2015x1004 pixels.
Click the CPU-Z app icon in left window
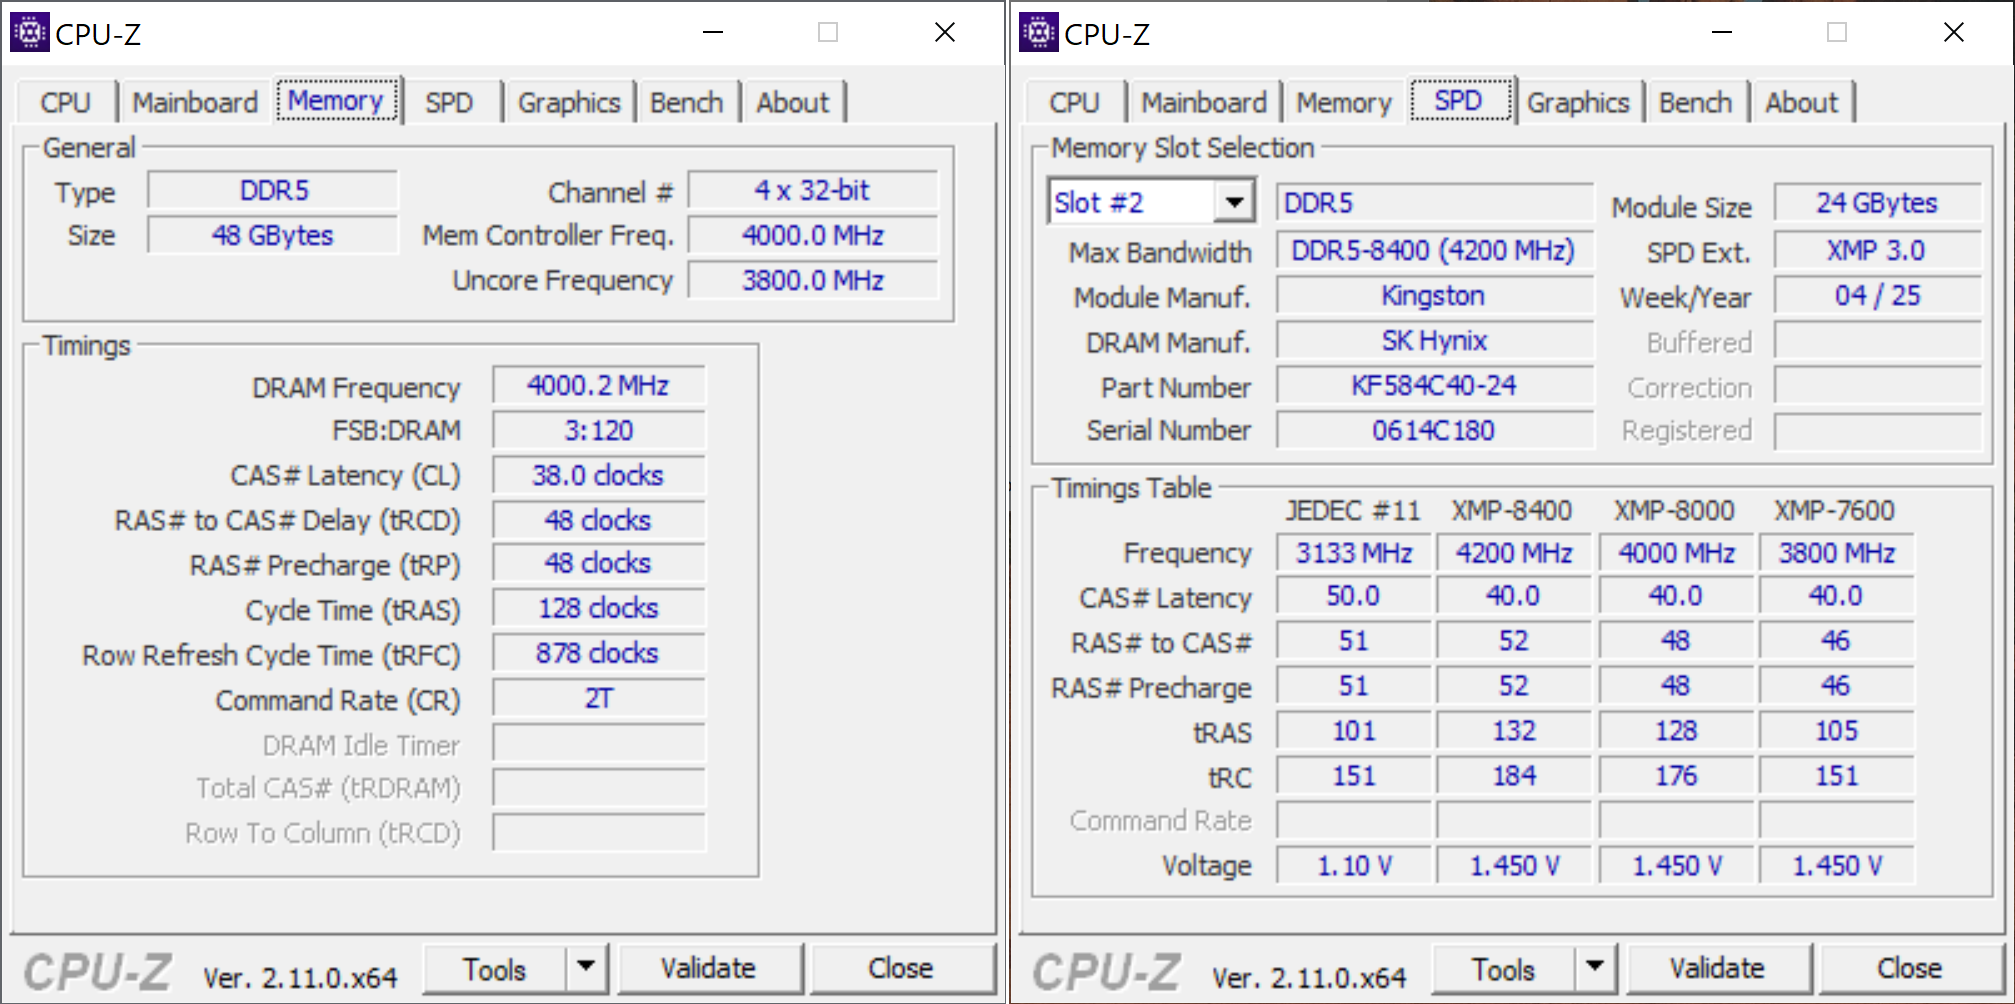29,33
